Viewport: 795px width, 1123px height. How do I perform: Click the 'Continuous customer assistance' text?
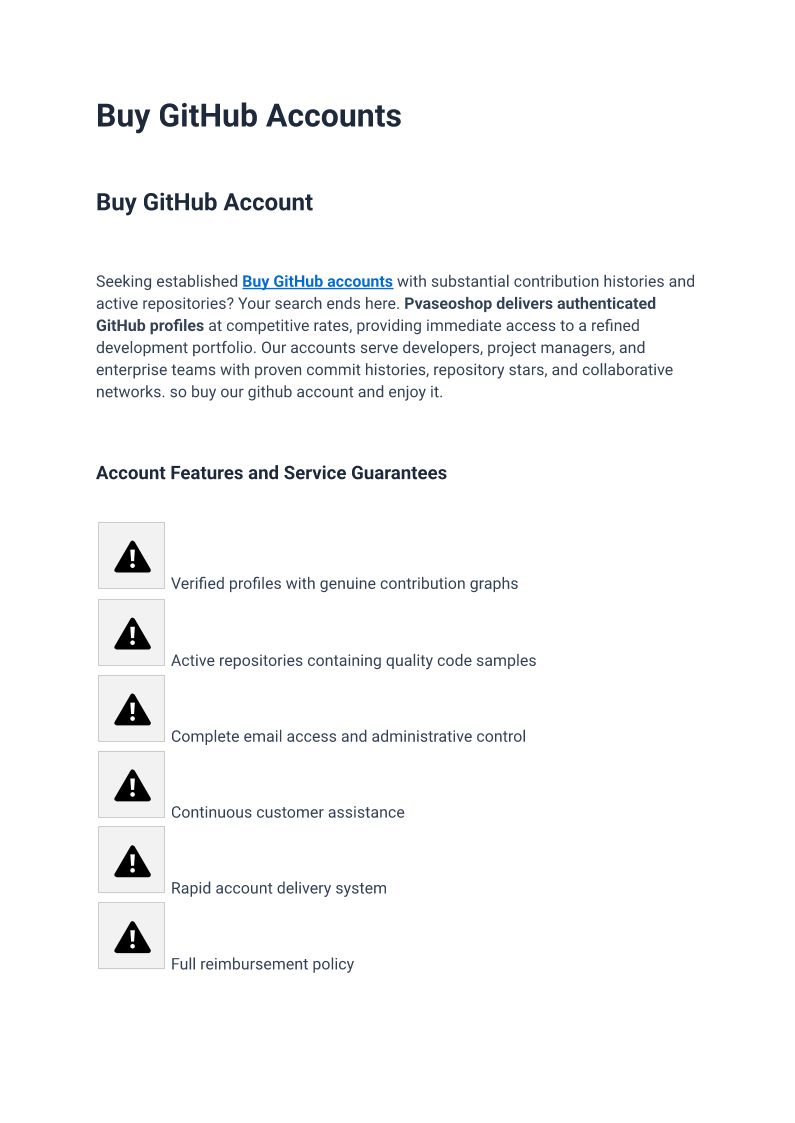point(287,813)
